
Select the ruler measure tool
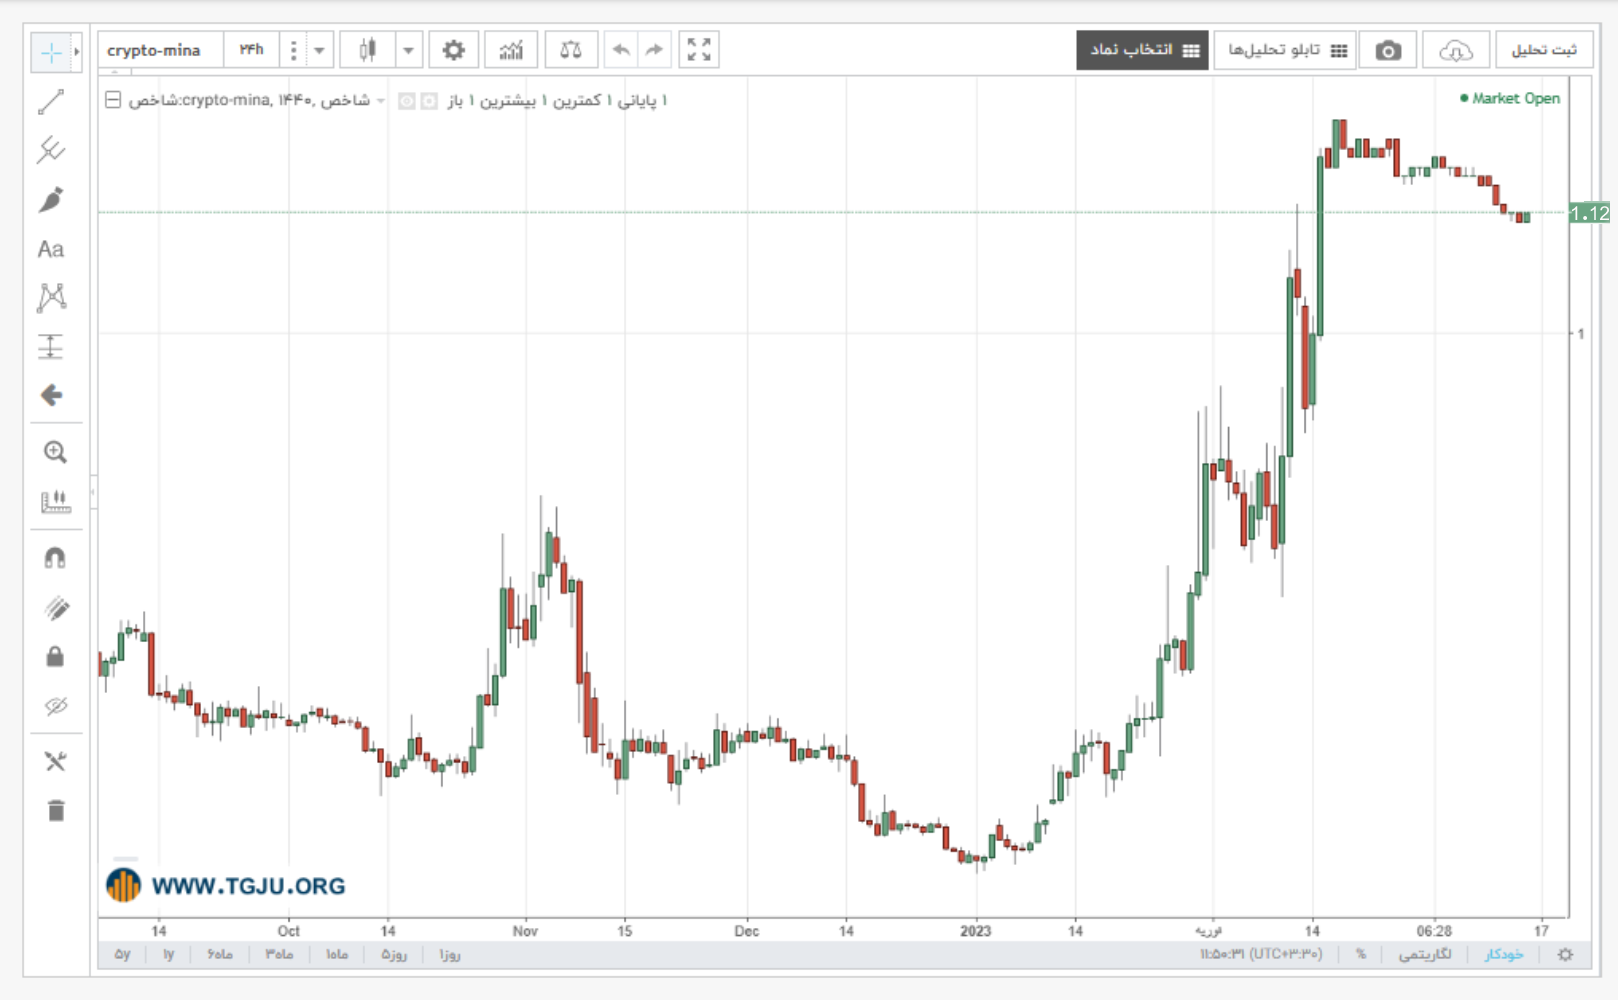[x=55, y=501]
